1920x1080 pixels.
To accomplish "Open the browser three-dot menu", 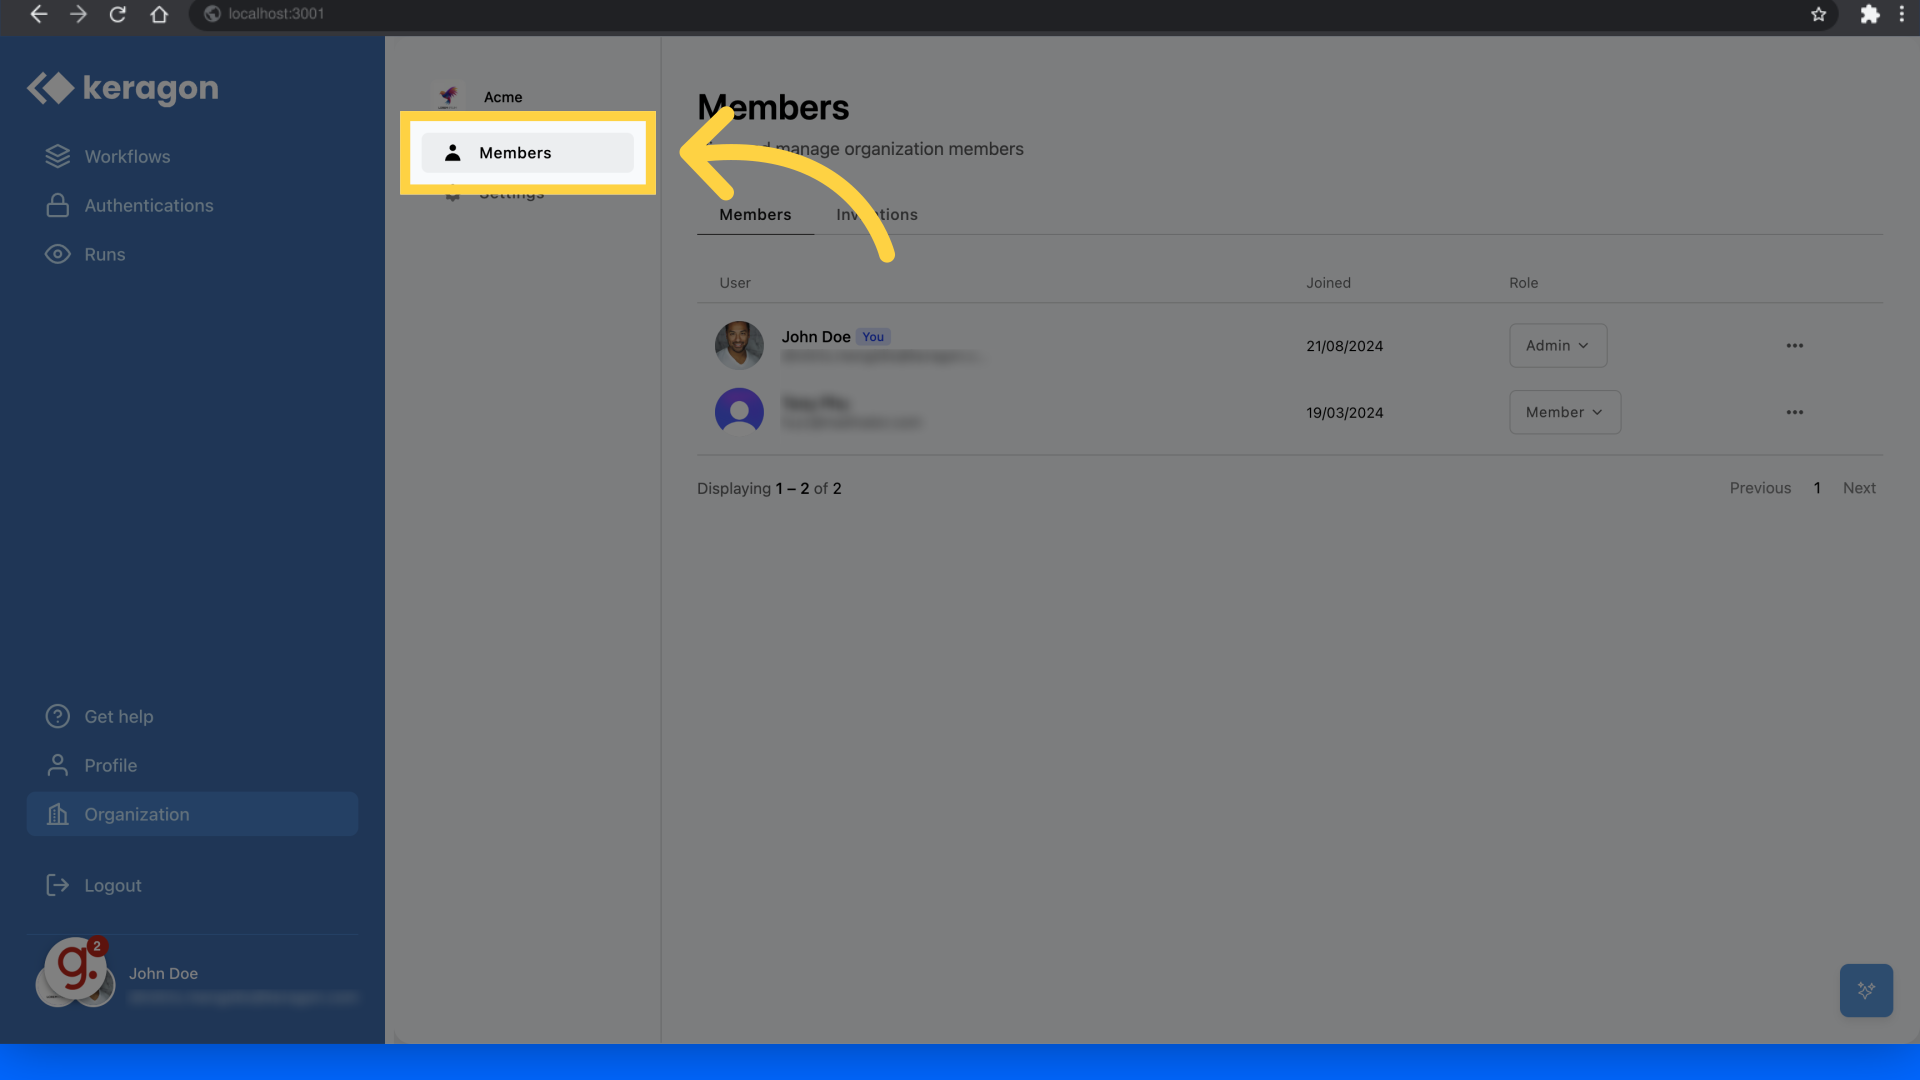I will (1902, 14).
